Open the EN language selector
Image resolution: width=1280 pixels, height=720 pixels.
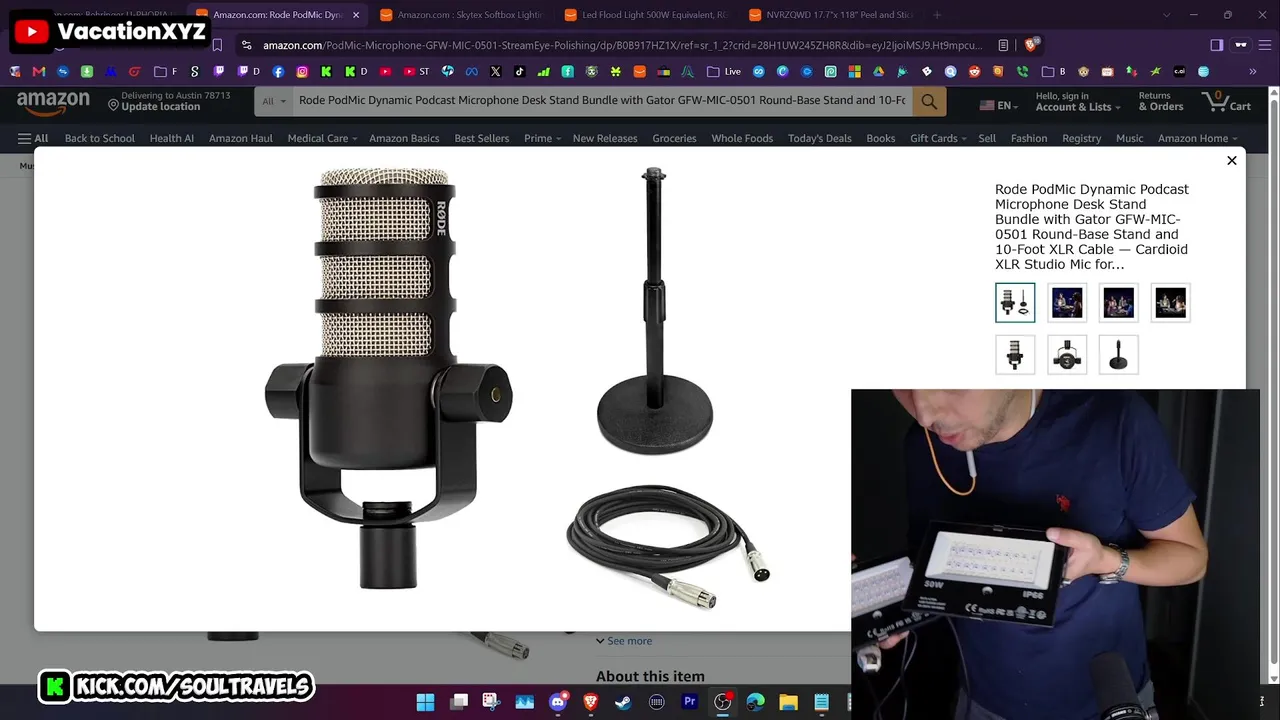coord(997,105)
